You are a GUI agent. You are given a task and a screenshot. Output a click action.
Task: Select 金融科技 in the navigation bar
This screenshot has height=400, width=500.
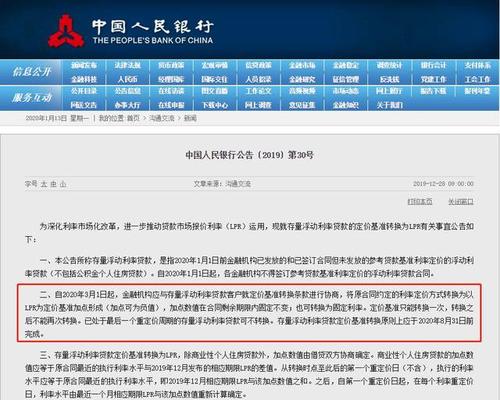84,79
